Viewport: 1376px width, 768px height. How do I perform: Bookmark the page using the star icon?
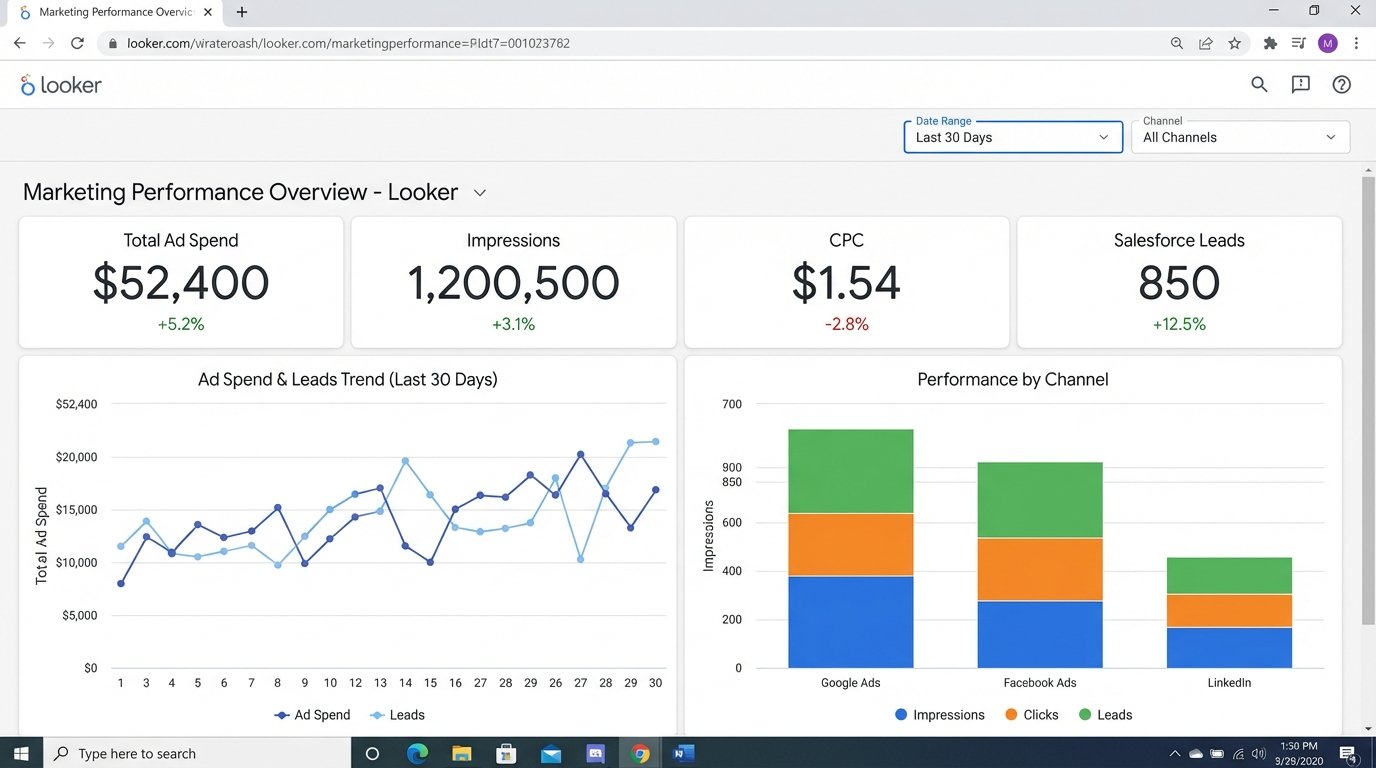1235,43
